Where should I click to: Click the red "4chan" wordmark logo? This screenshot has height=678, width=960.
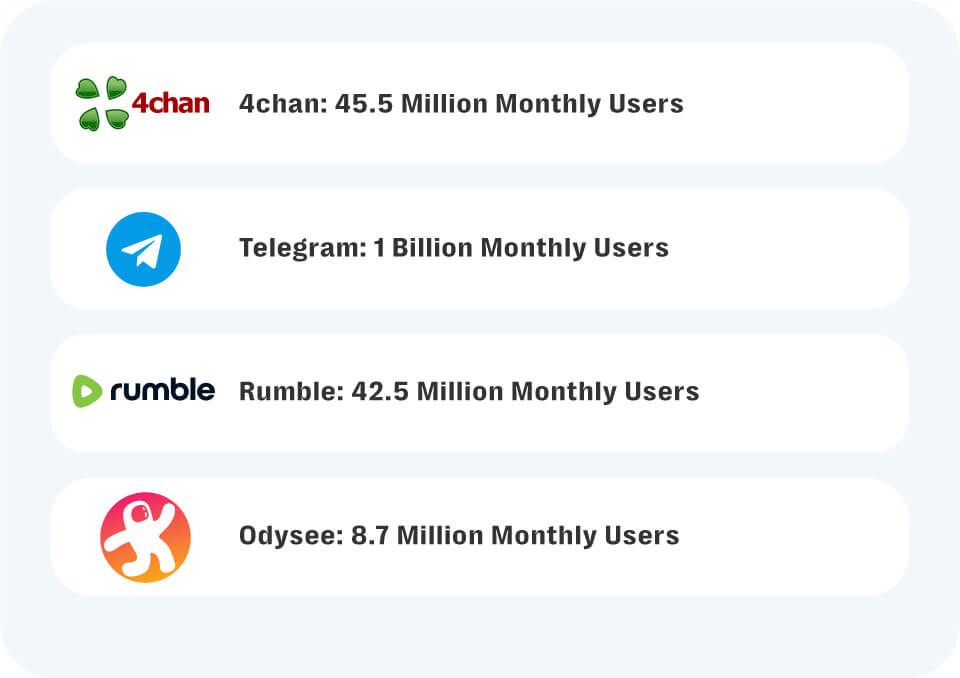coord(171,102)
